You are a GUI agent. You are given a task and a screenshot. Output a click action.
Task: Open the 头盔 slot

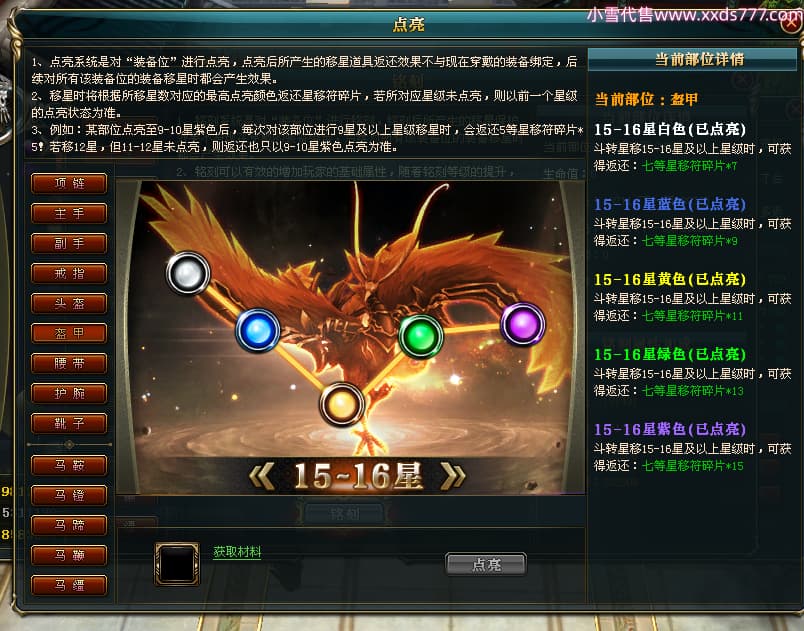69,303
